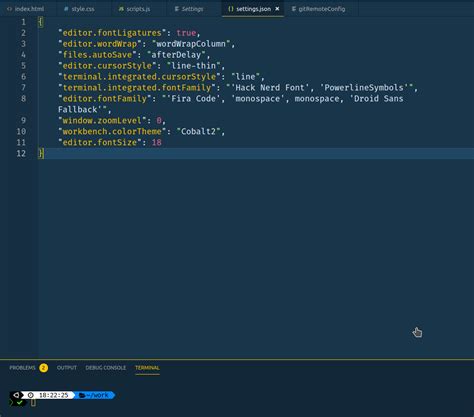Click the "editor.fontFamily" key

click(105, 99)
